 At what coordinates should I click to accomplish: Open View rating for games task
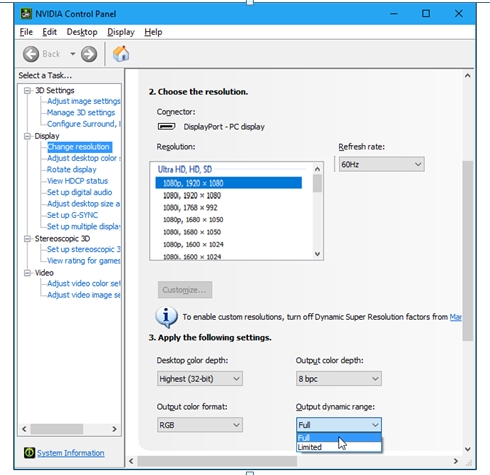pyautogui.click(x=84, y=261)
